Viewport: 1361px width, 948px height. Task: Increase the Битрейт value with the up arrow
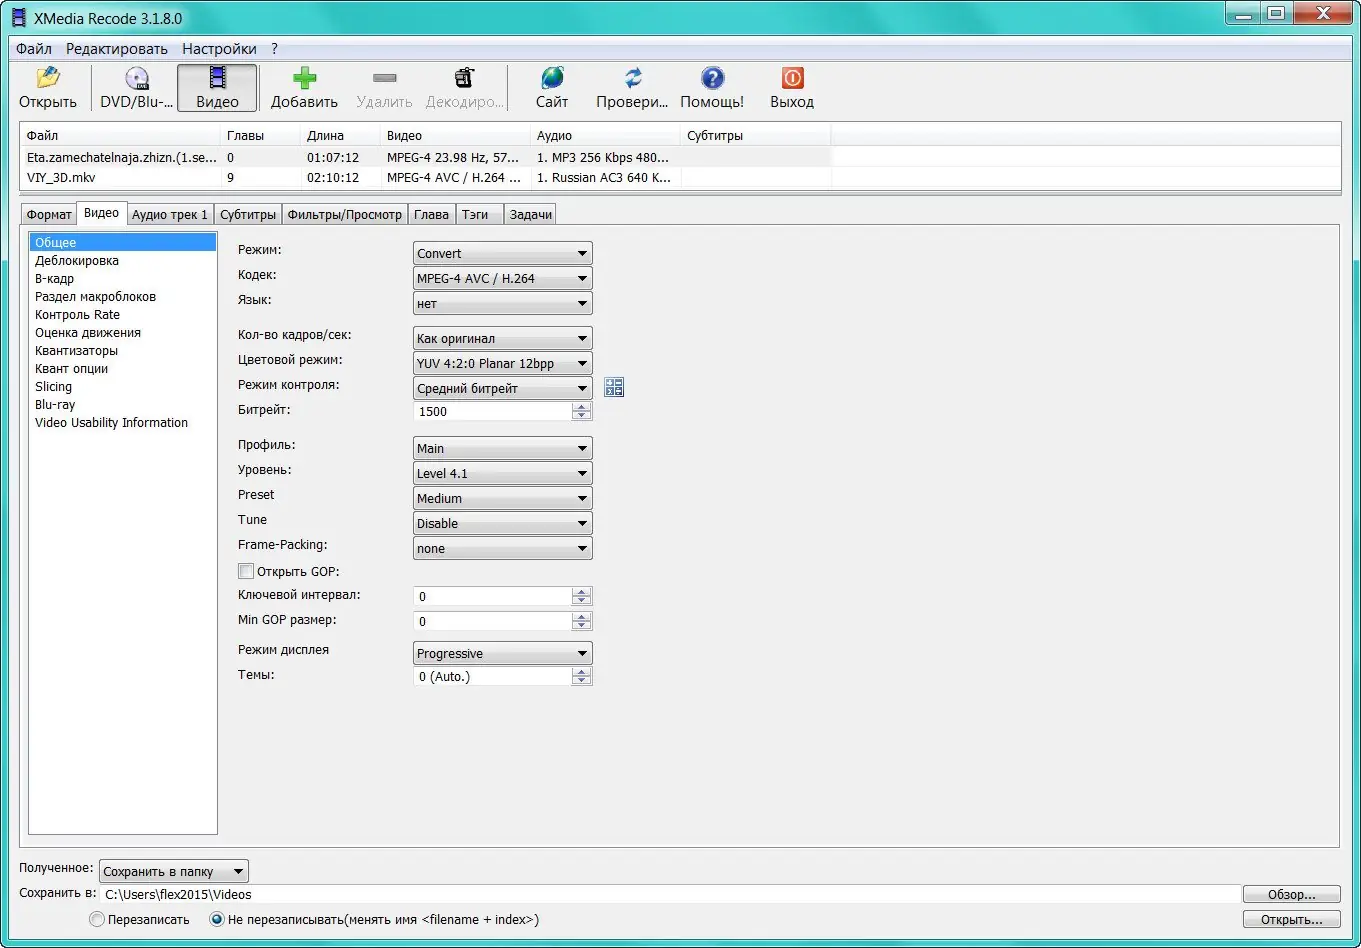[582, 406]
